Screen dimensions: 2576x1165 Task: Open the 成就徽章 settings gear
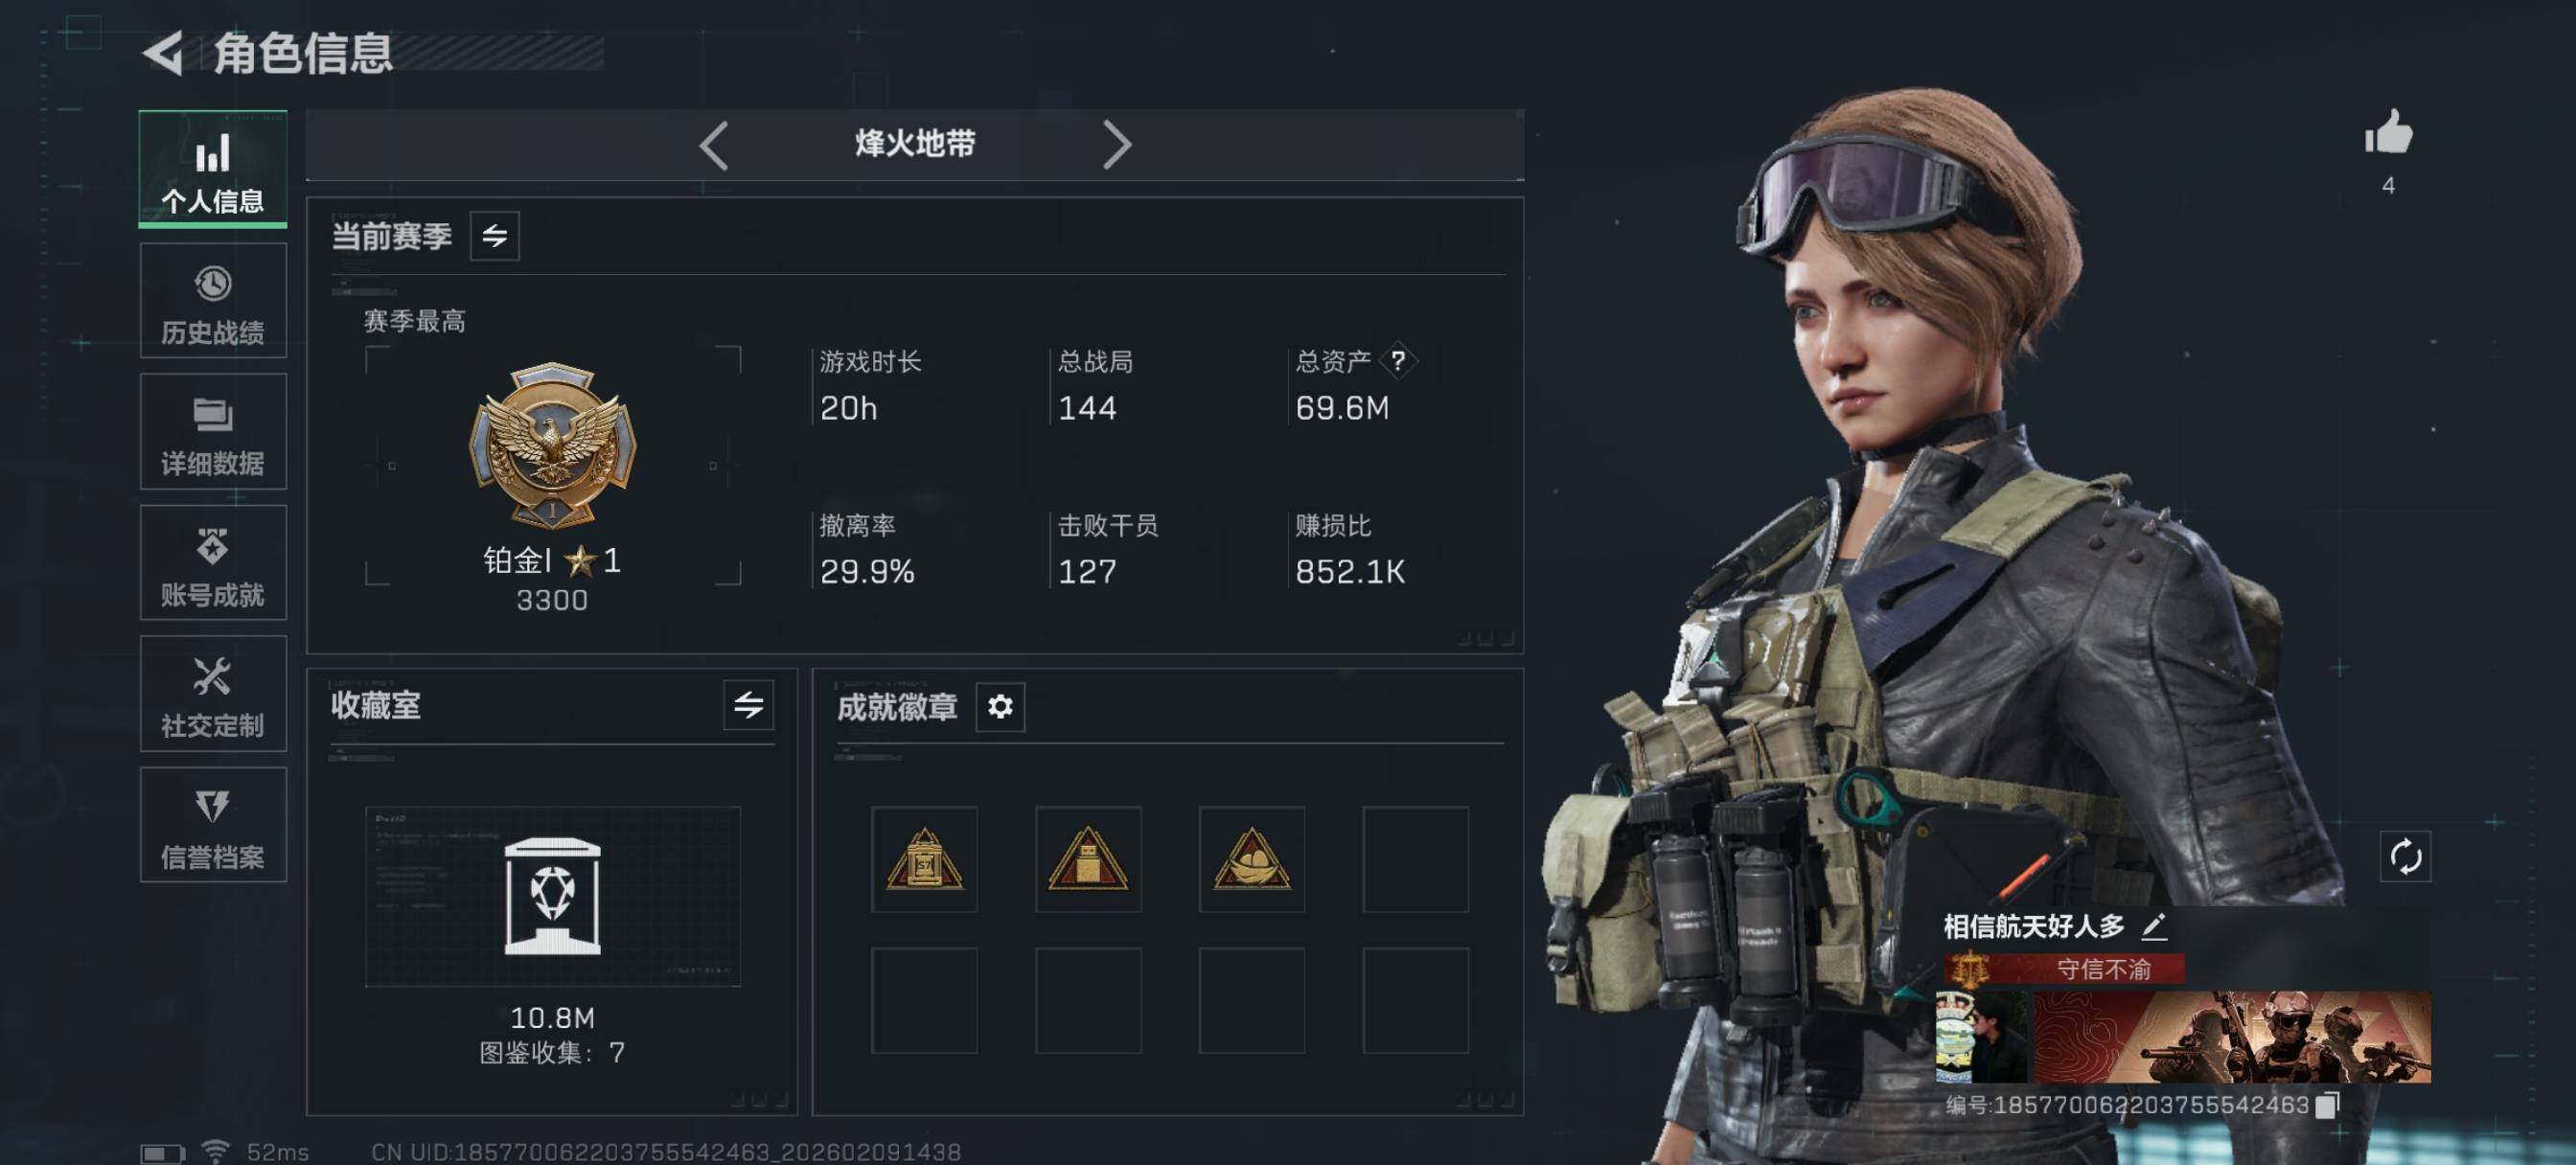coord(1000,707)
